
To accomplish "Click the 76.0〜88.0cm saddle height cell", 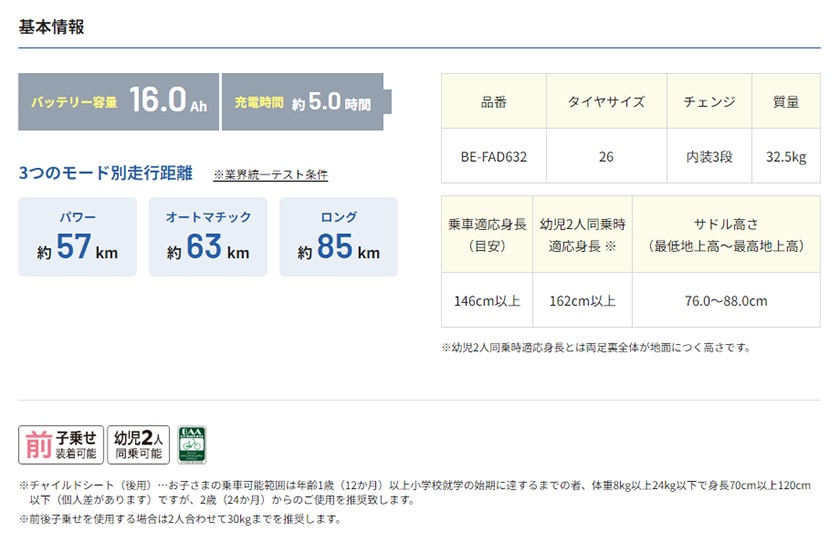I will tap(726, 300).
